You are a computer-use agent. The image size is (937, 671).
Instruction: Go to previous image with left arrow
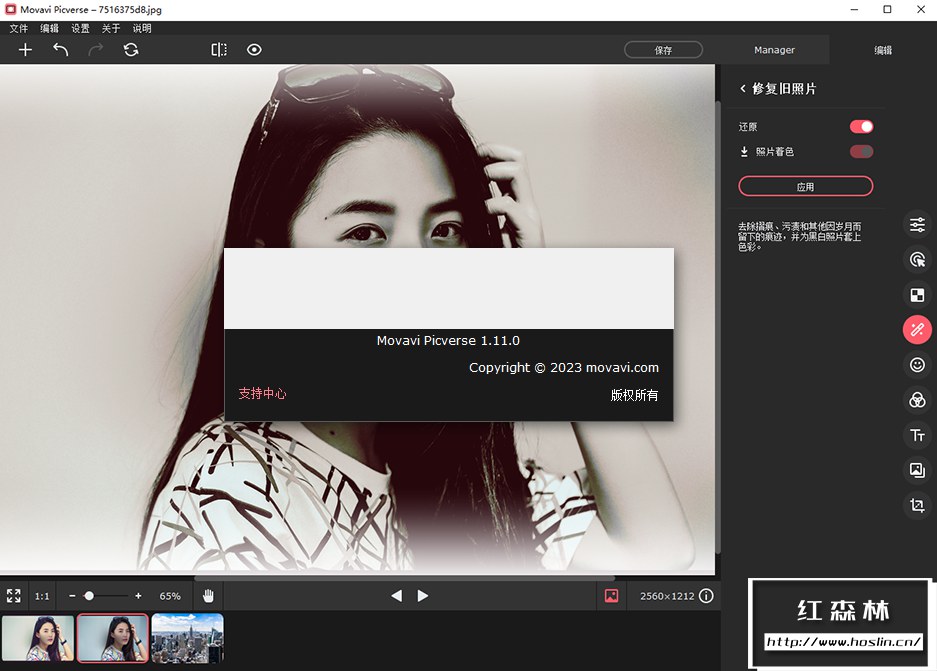tap(396, 596)
